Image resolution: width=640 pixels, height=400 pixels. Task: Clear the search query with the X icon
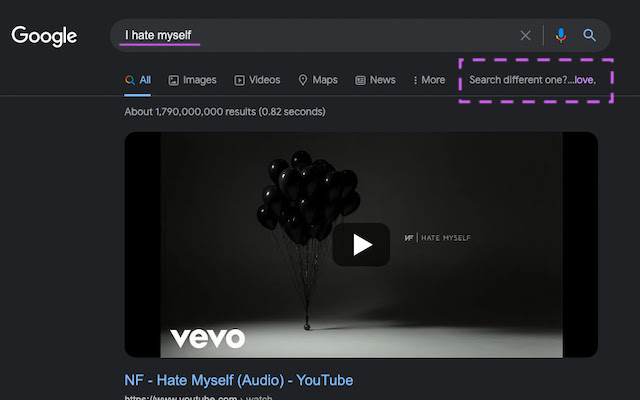525,36
